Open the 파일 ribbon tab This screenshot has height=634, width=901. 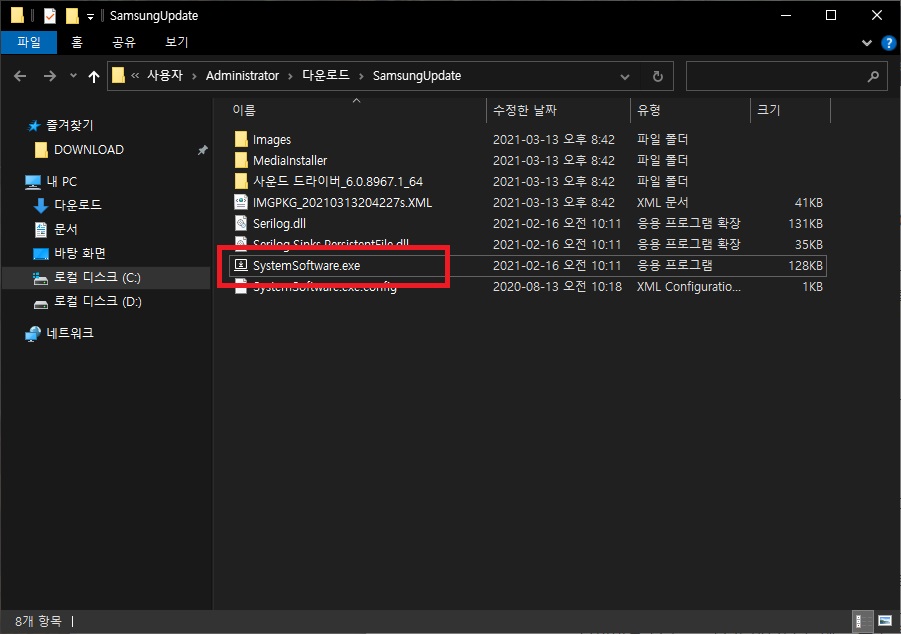(x=29, y=43)
